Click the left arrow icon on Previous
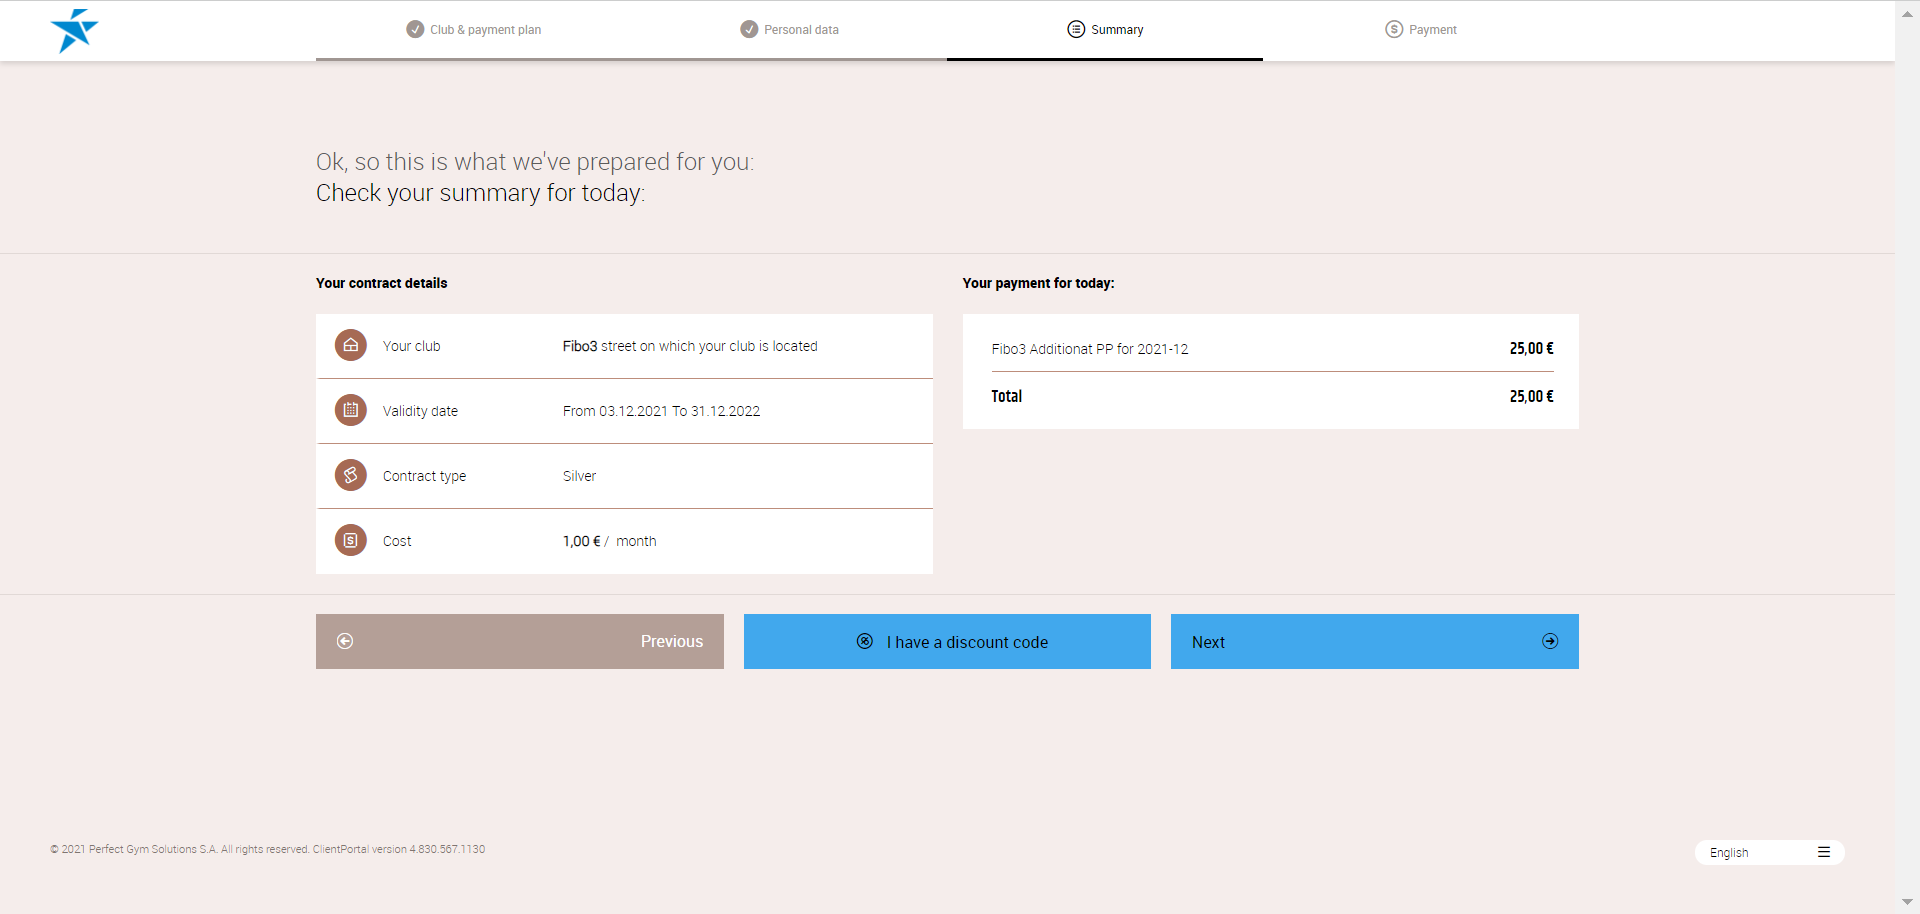The width and height of the screenshot is (1920, 914). click(345, 642)
